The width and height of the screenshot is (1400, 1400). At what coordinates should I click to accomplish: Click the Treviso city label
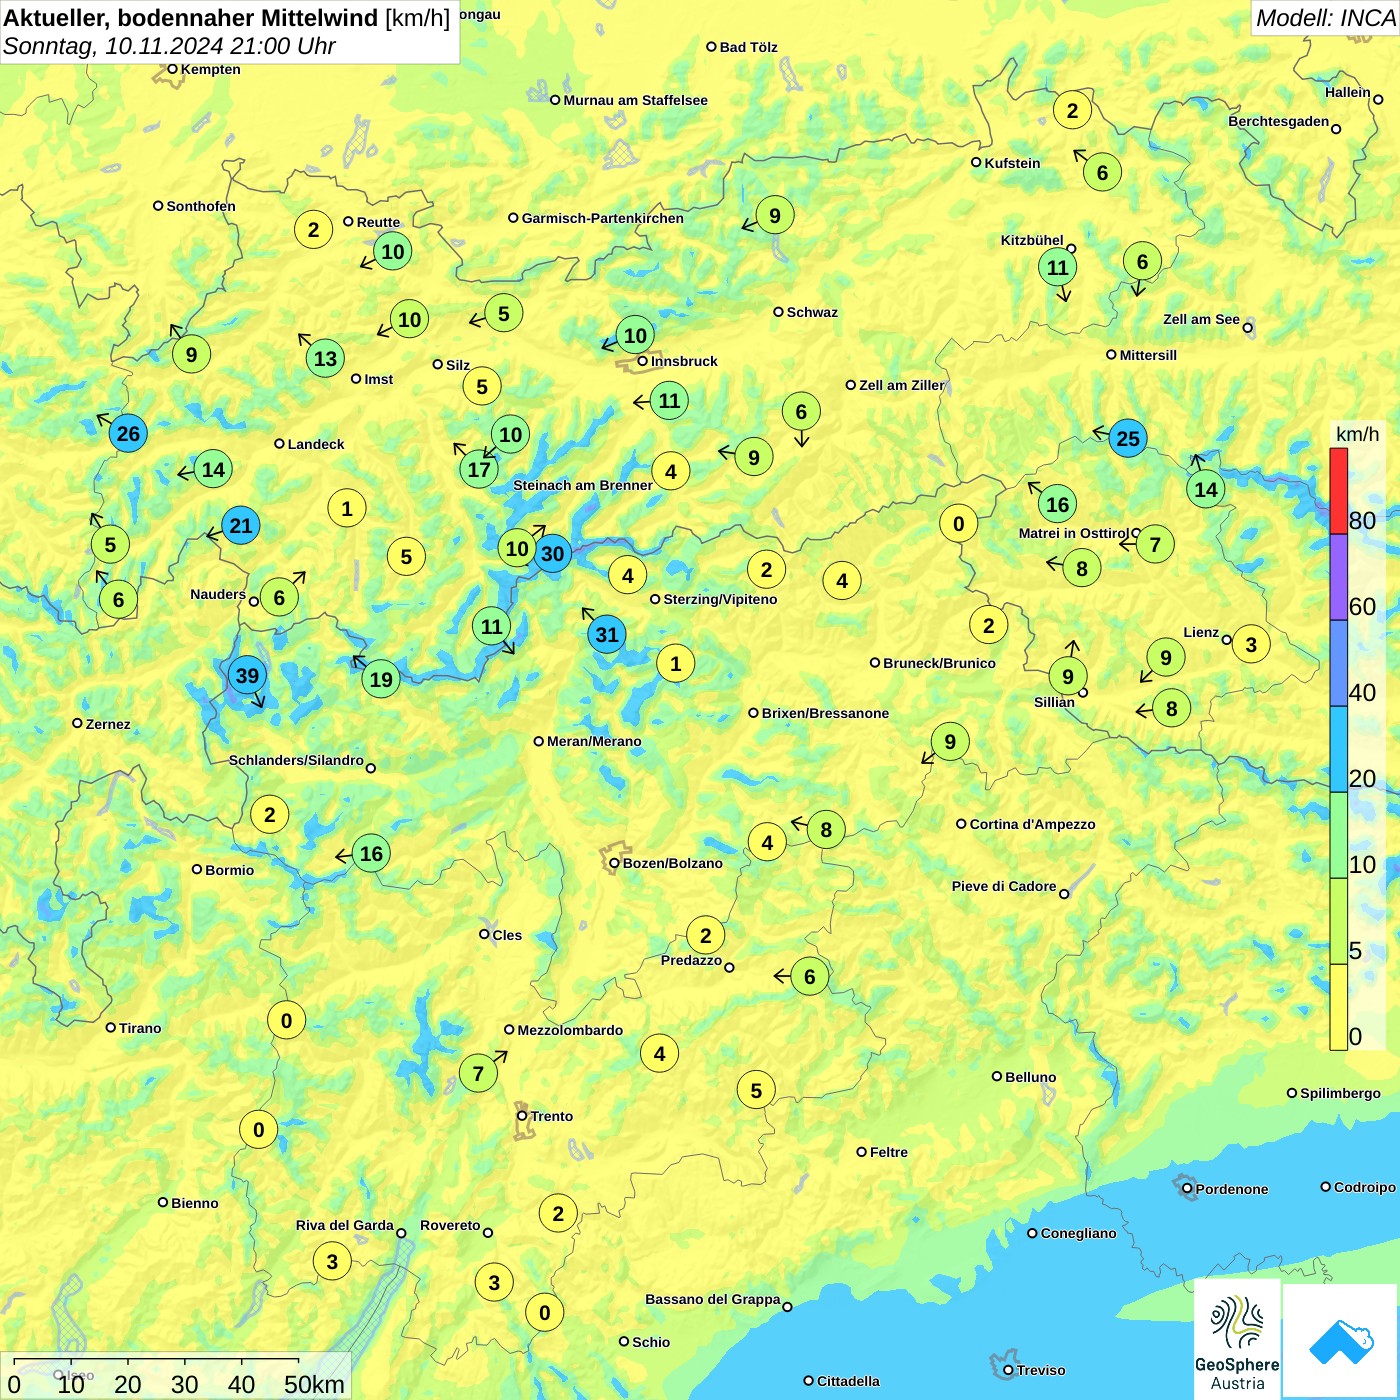point(1041,1370)
